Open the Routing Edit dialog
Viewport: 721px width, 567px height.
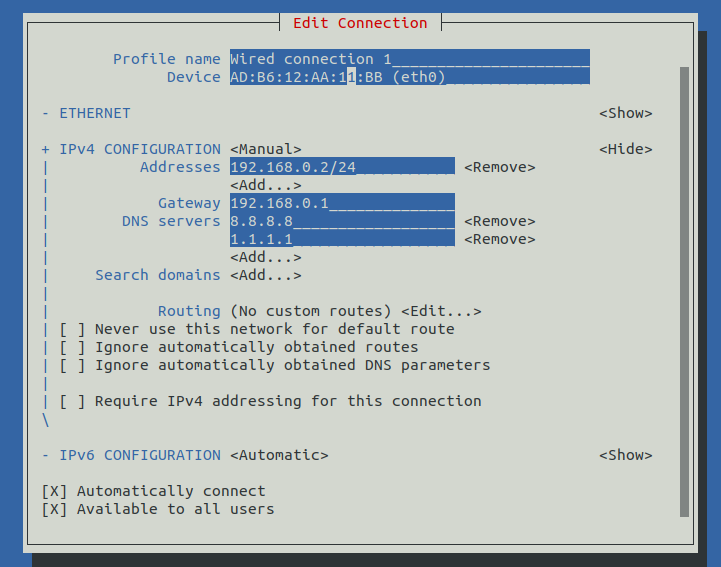(441, 311)
